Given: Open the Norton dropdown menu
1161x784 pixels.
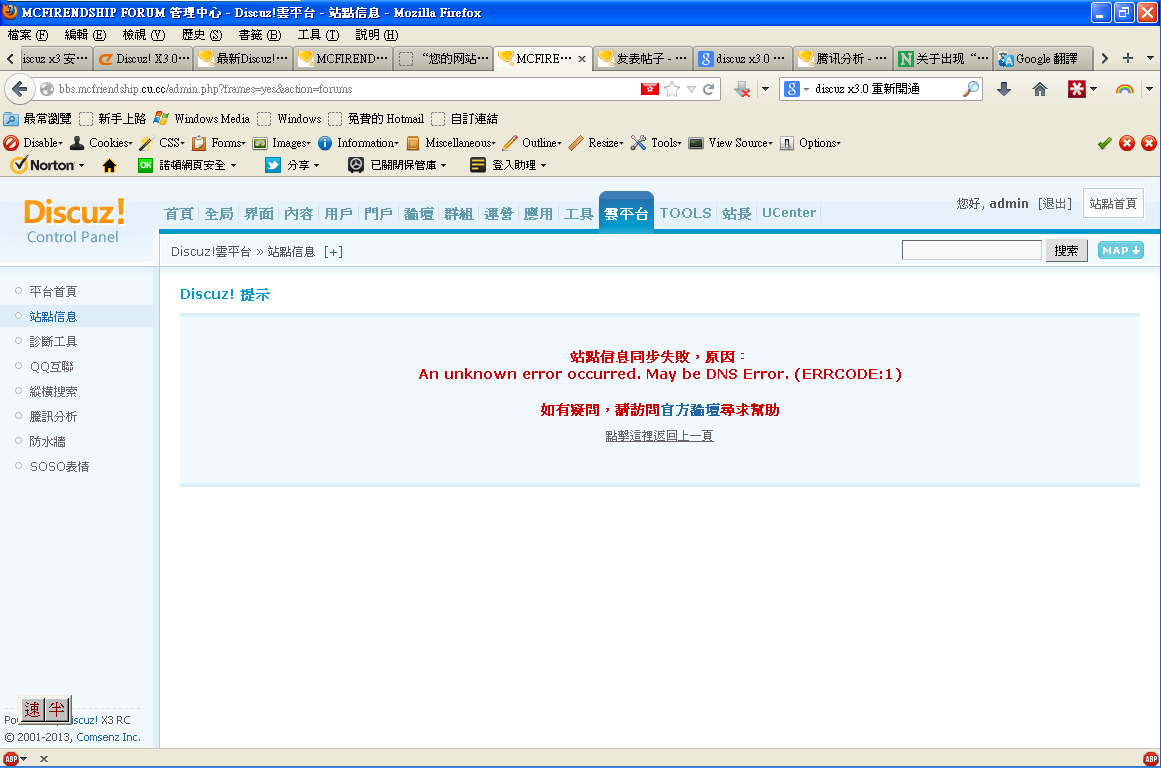Looking at the screenshot, I should [x=48, y=165].
